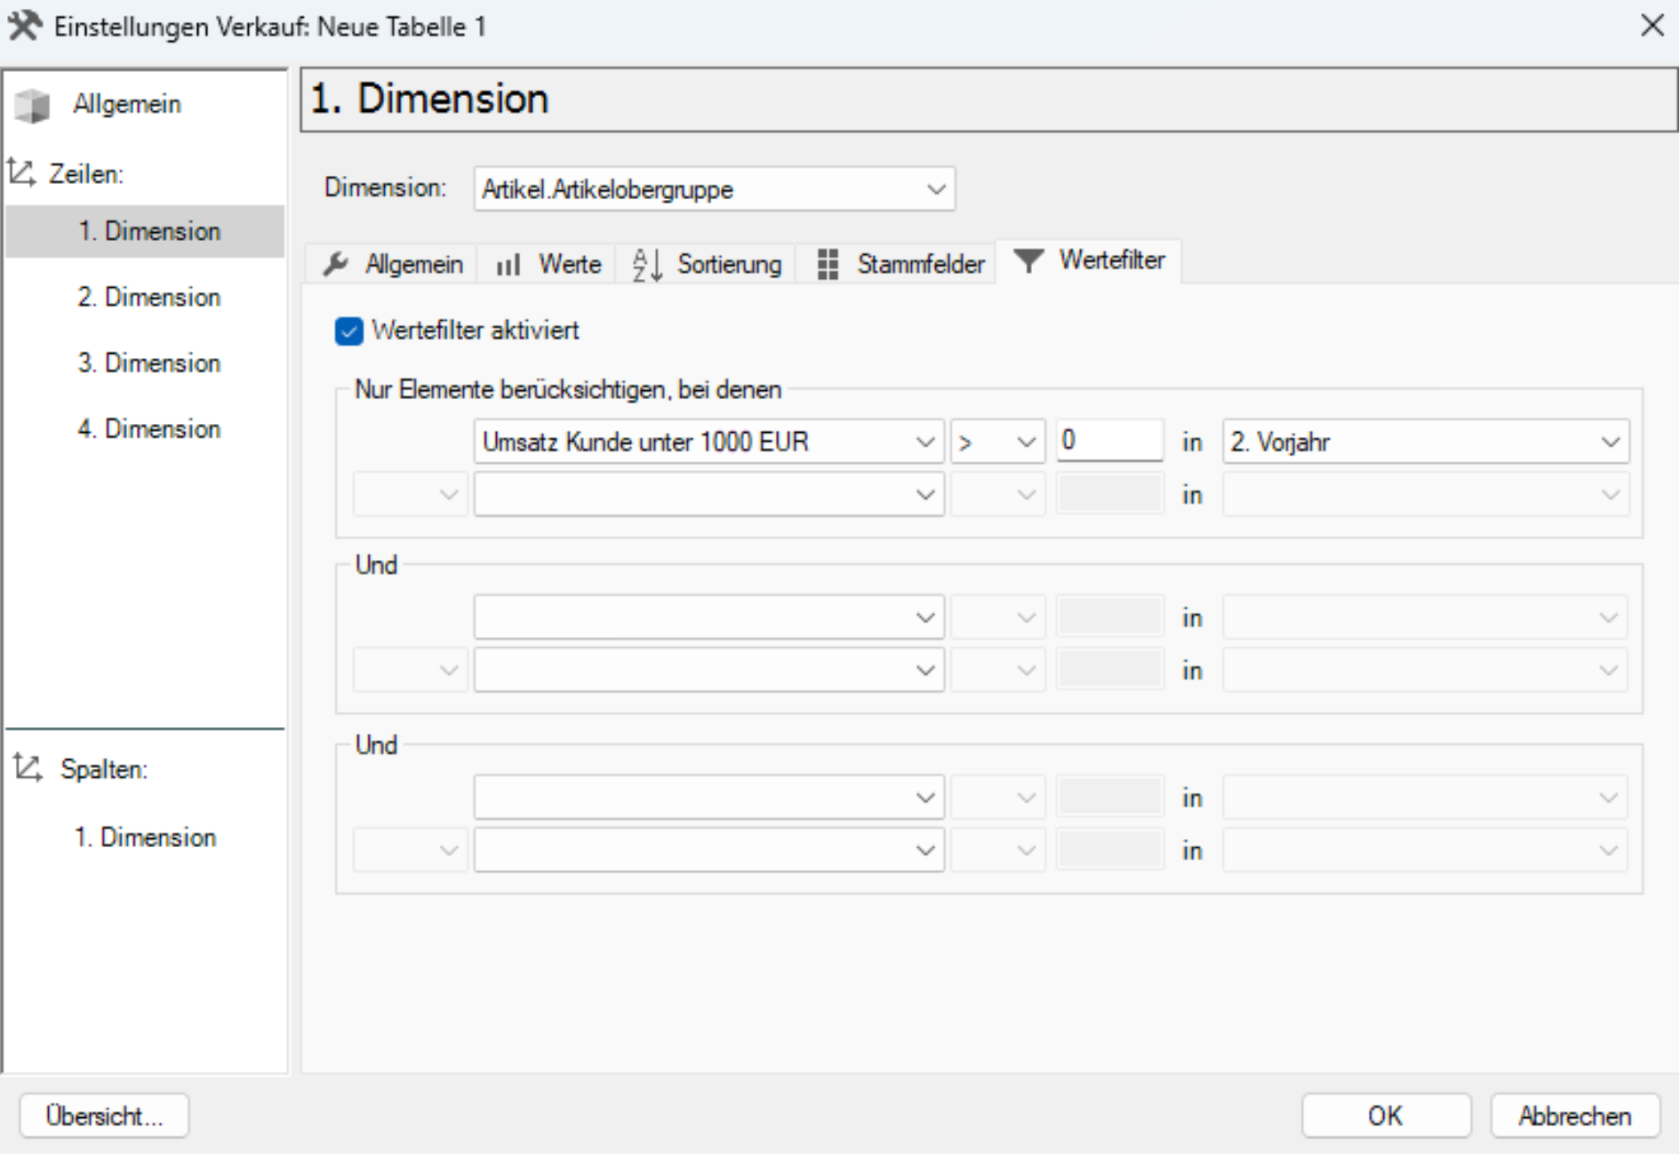Viewport: 1680px width, 1159px height.
Task: Open the Dimension Artikel.Artikelobergruppe dropdown
Action: click(x=714, y=189)
